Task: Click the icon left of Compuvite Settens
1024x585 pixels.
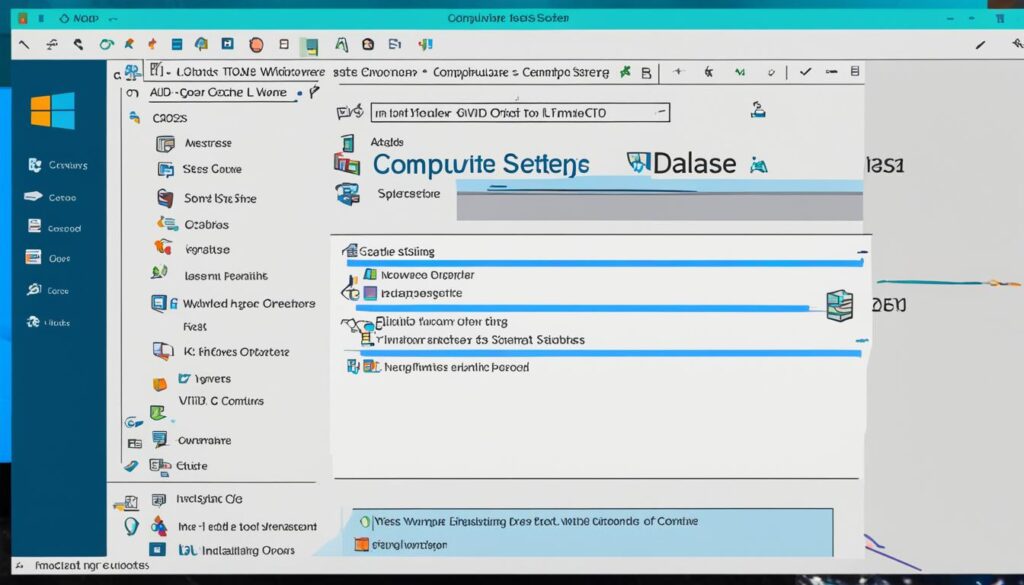Action: (347, 164)
